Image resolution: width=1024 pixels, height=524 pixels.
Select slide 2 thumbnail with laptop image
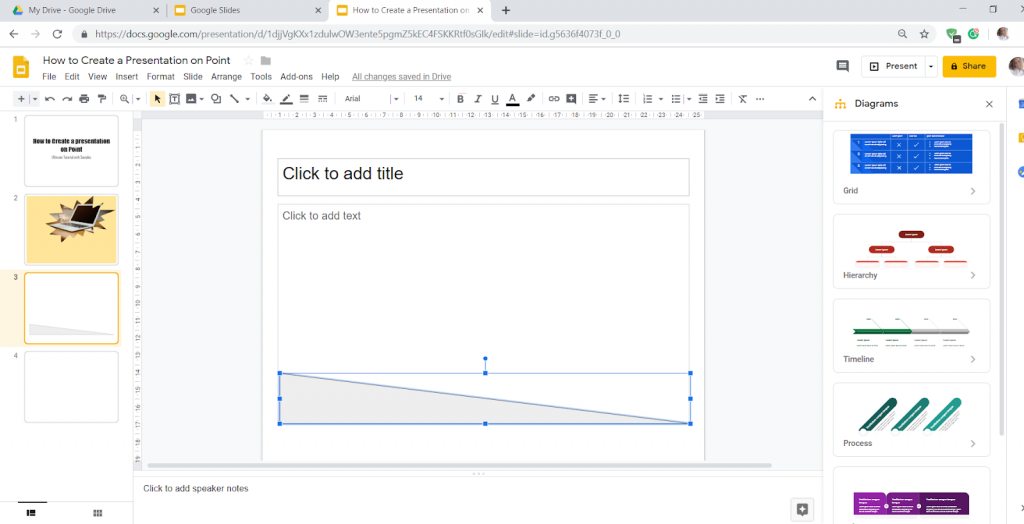tap(71, 229)
